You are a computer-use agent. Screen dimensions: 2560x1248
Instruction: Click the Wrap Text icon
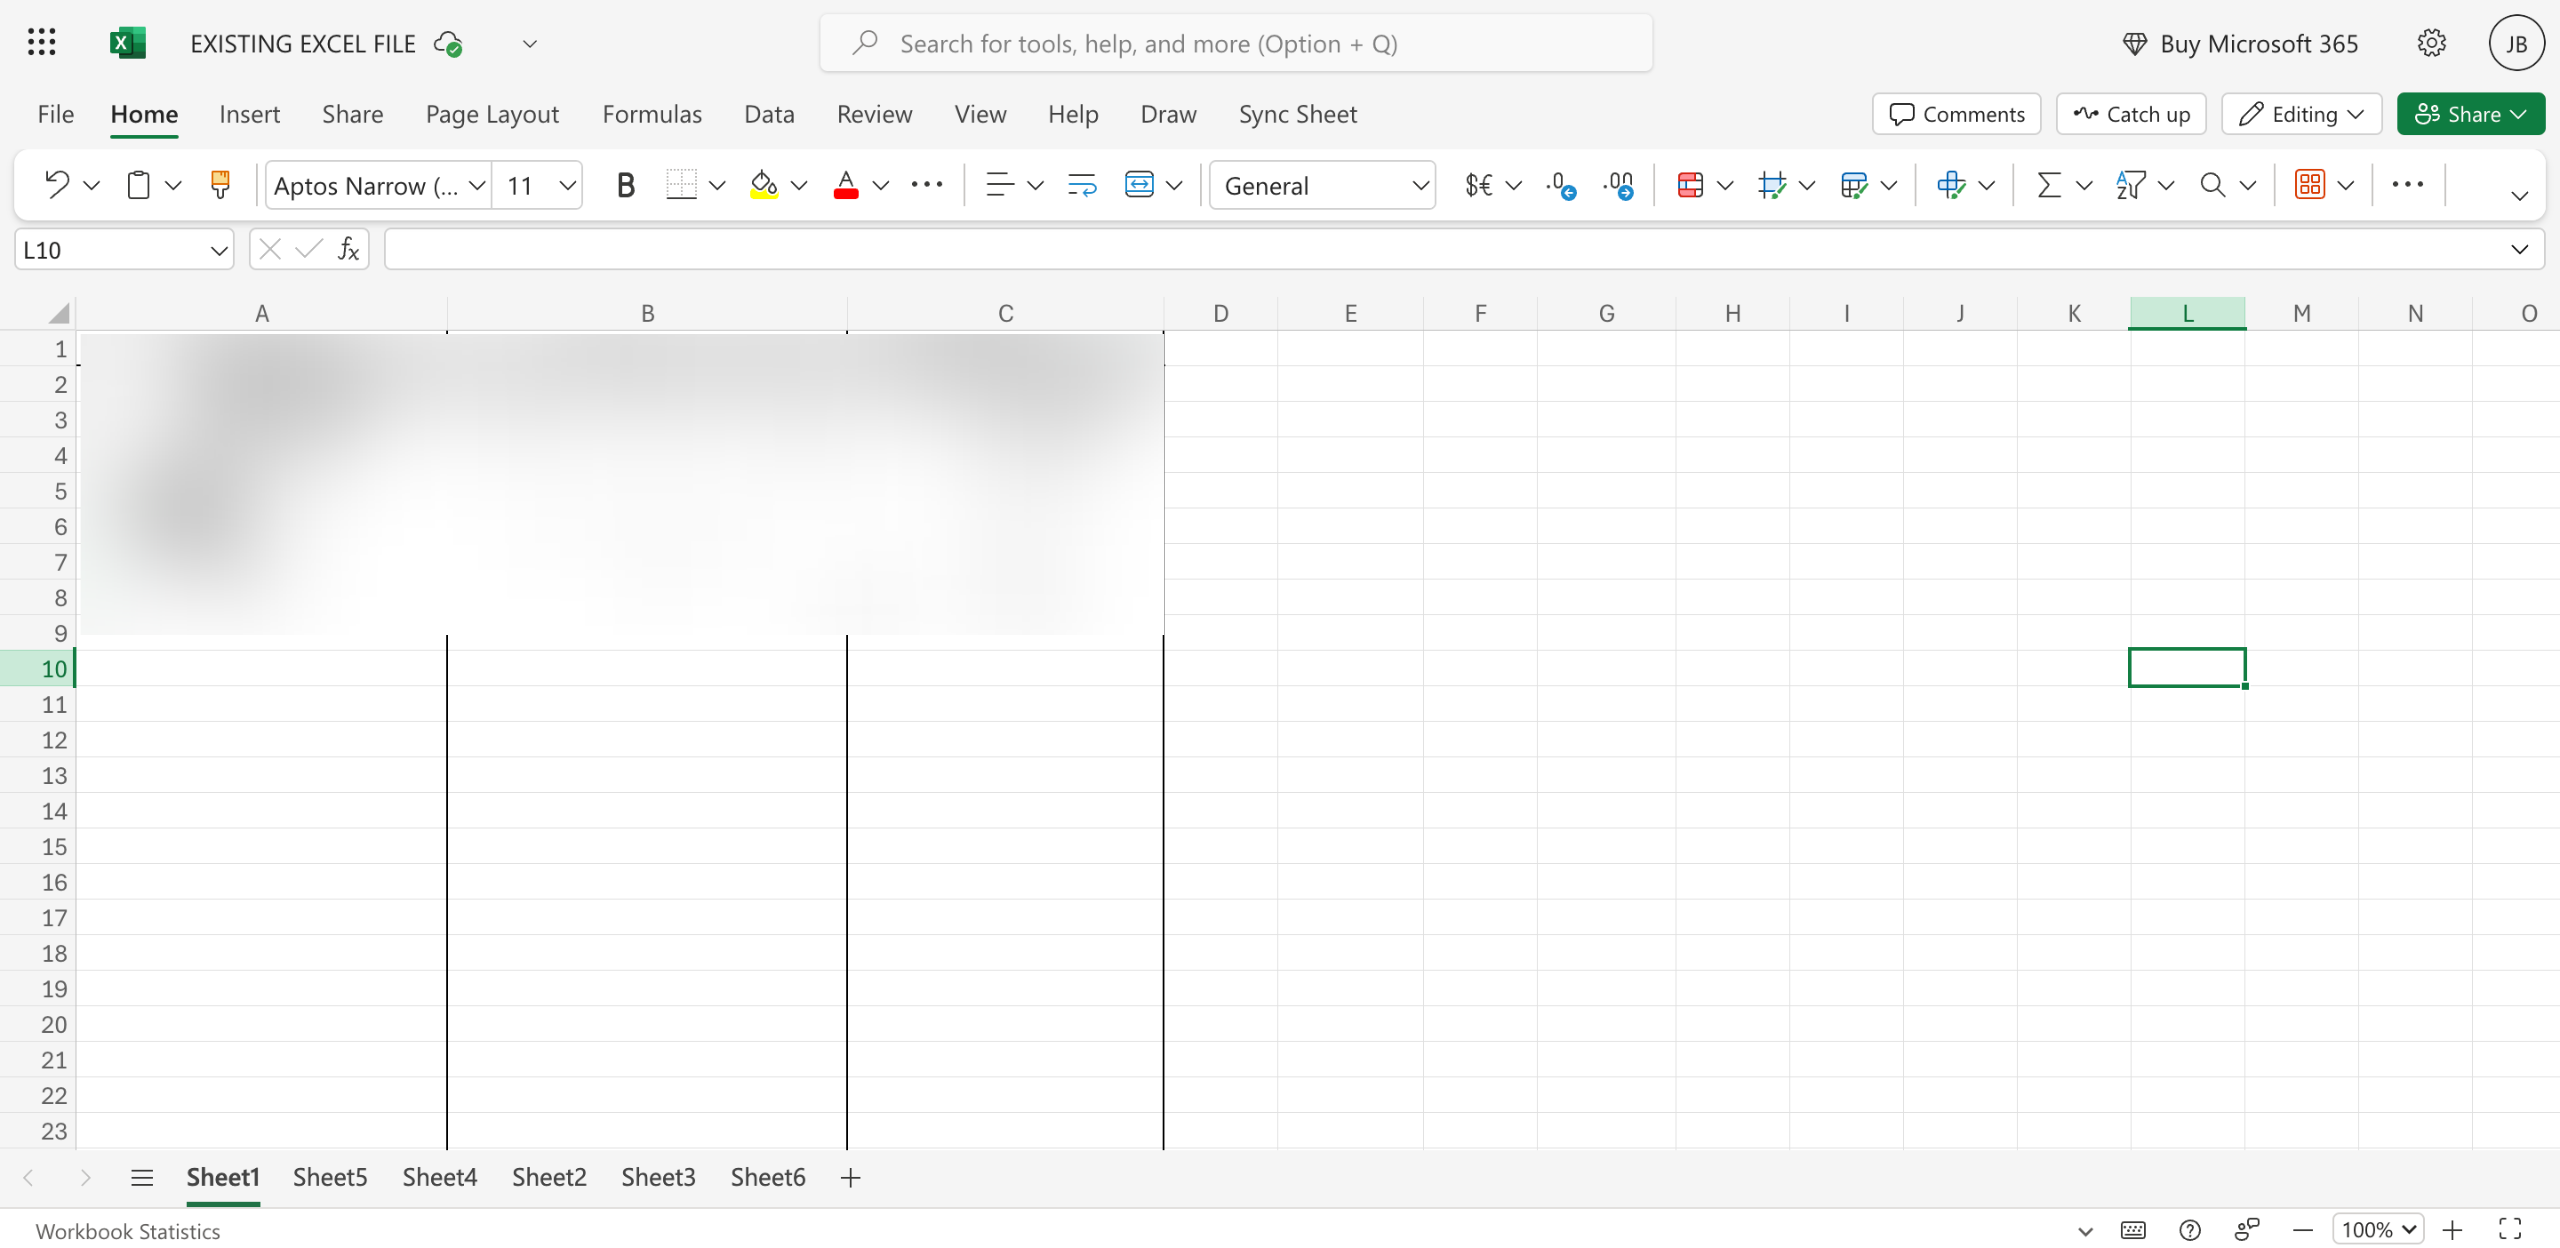point(1081,185)
